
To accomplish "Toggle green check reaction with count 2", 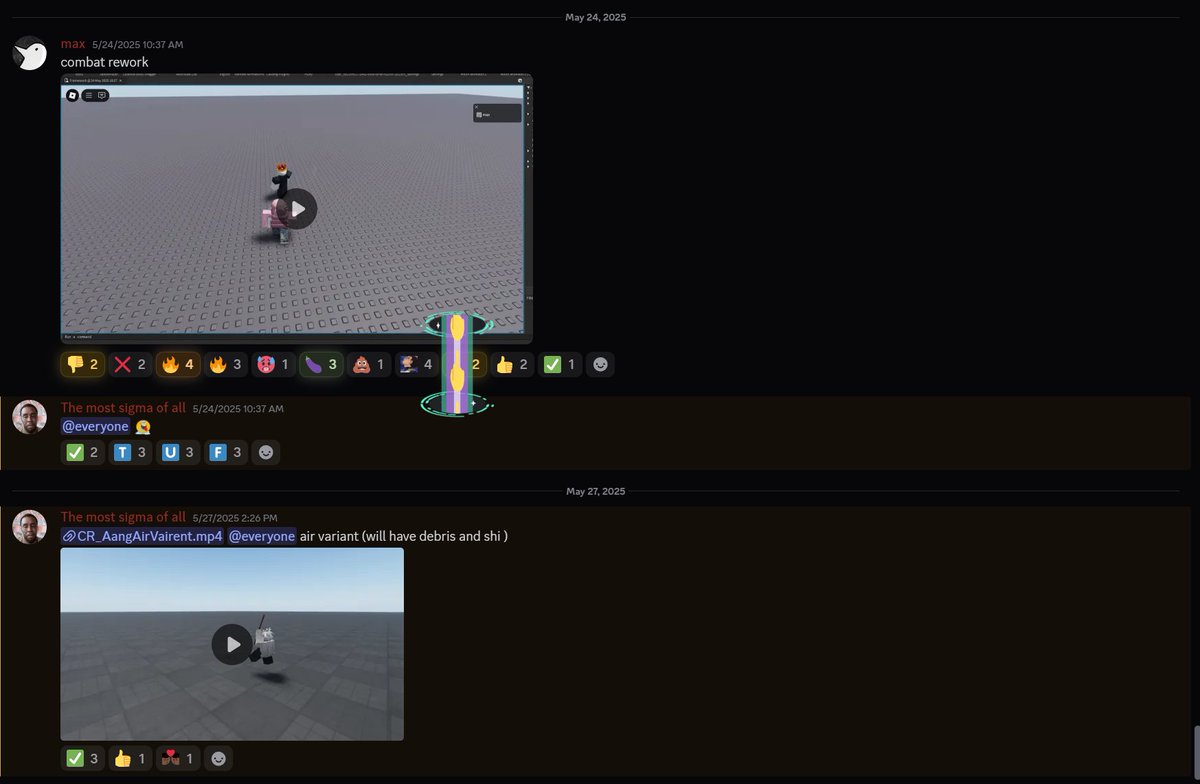I will click(x=82, y=452).
